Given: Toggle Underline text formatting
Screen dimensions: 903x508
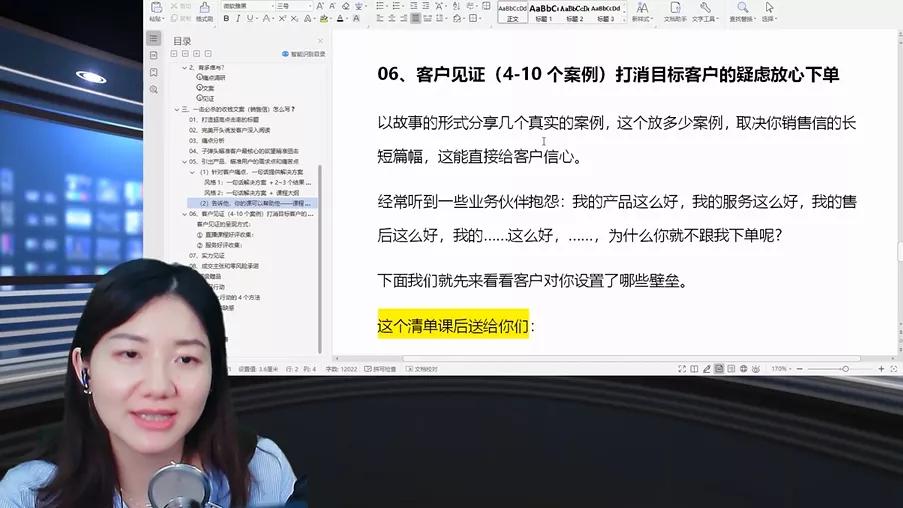Looking at the screenshot, I should click(x=249, y=18).
